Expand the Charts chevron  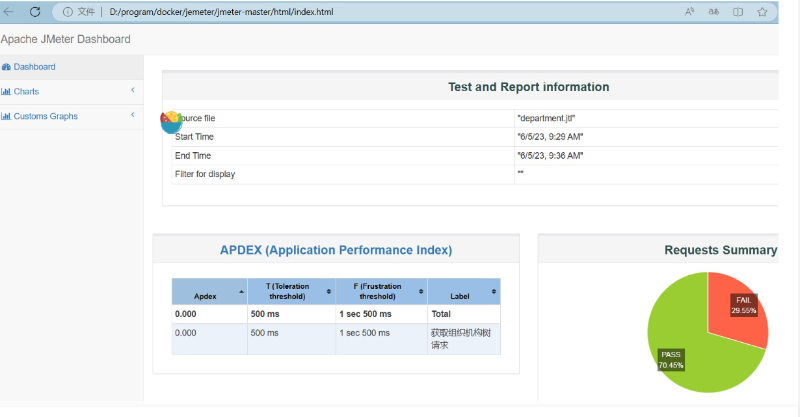click(x=133, y=90)
